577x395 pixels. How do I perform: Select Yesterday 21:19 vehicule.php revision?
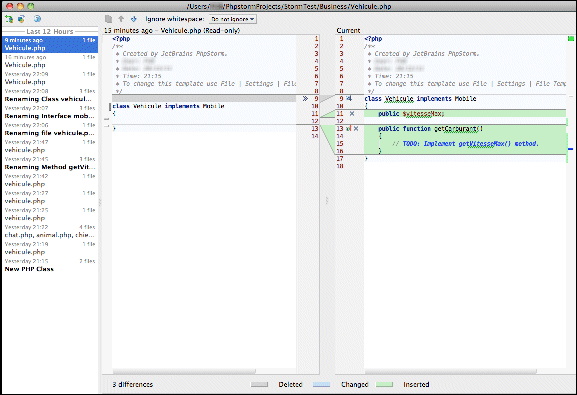50,248
